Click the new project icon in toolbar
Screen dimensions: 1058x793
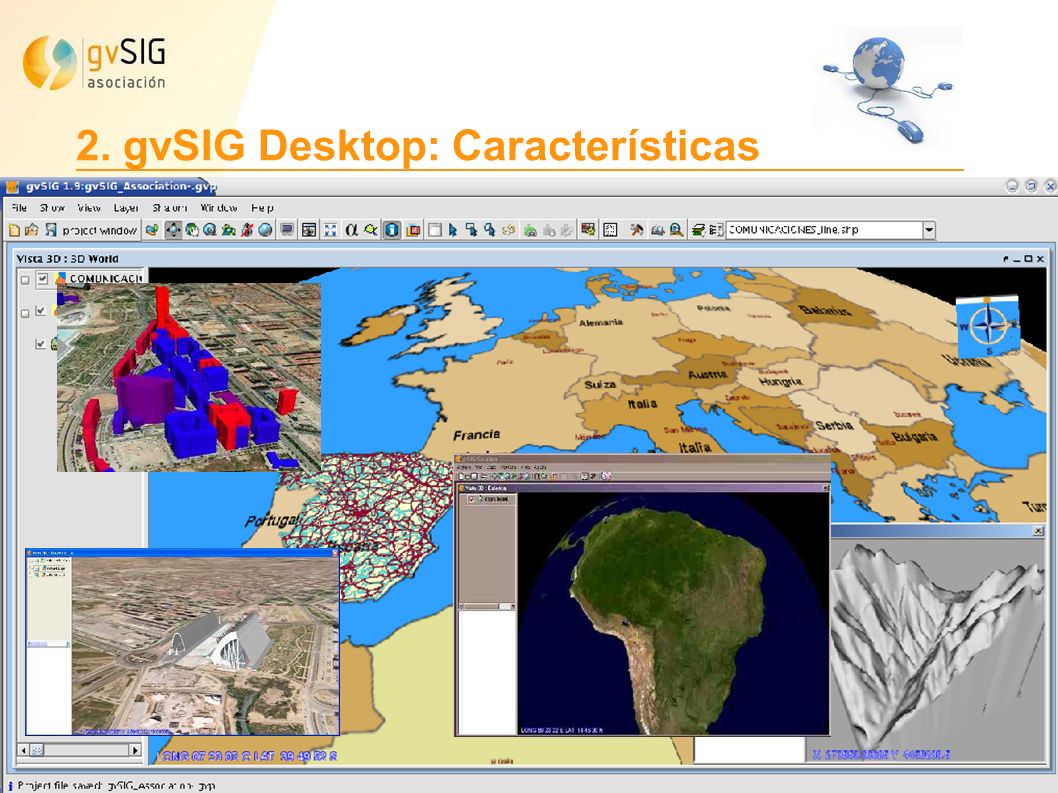(14, 230)
